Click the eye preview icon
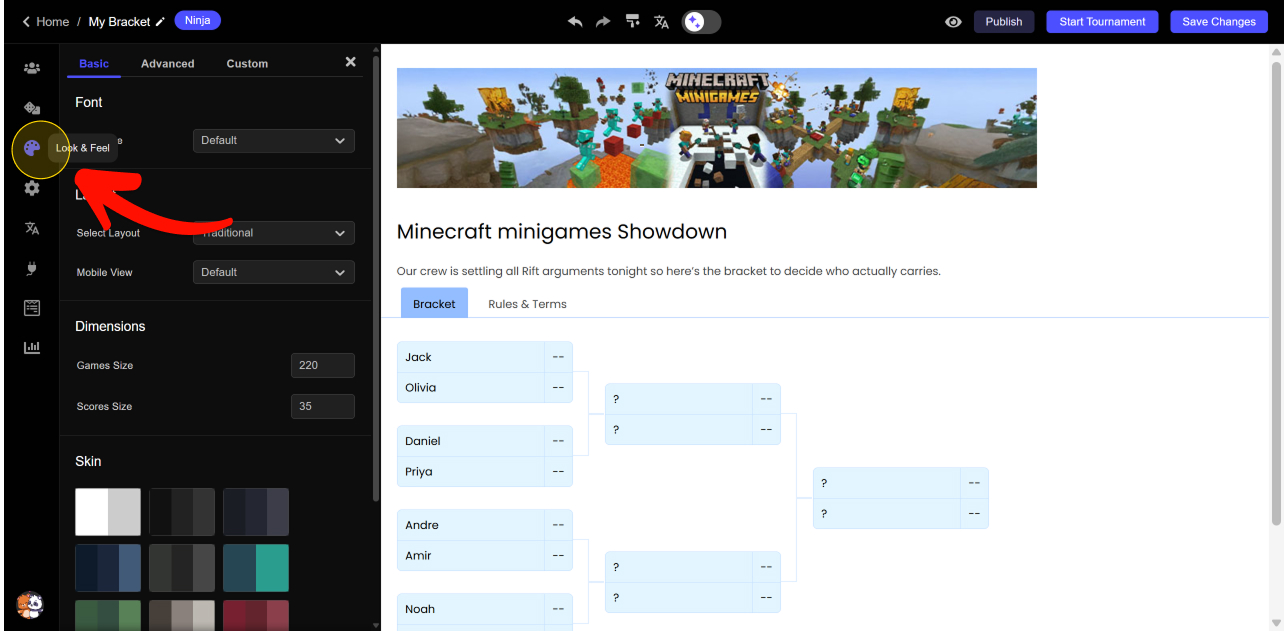1284x631 pixels. [x=953, y=21]
